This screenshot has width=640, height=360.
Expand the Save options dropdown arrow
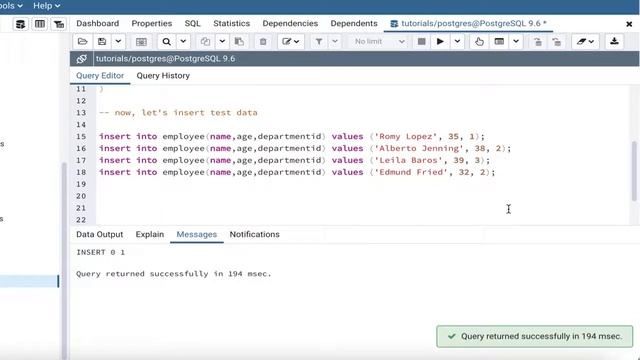pyautogui.click(x=118, y=41)
